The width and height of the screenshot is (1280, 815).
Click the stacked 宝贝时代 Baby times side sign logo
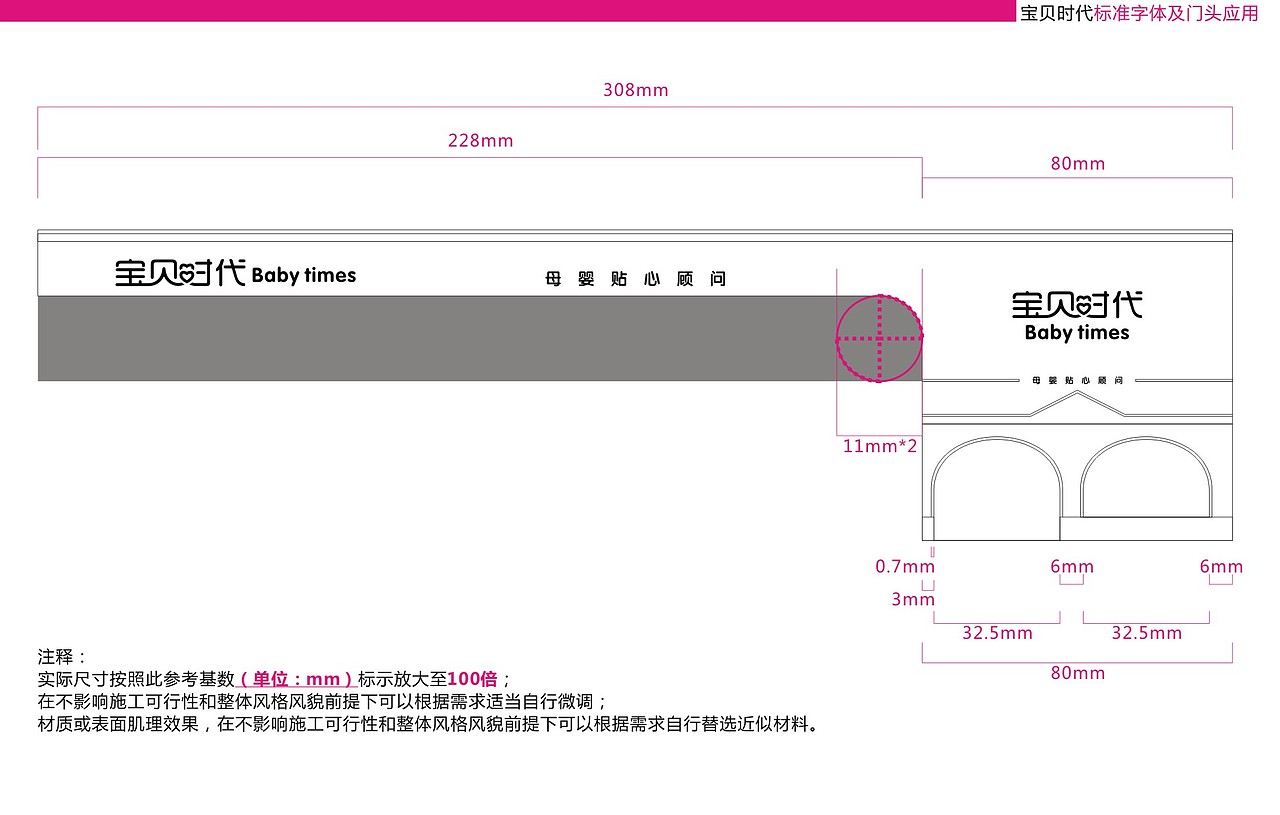[1075, 315]
